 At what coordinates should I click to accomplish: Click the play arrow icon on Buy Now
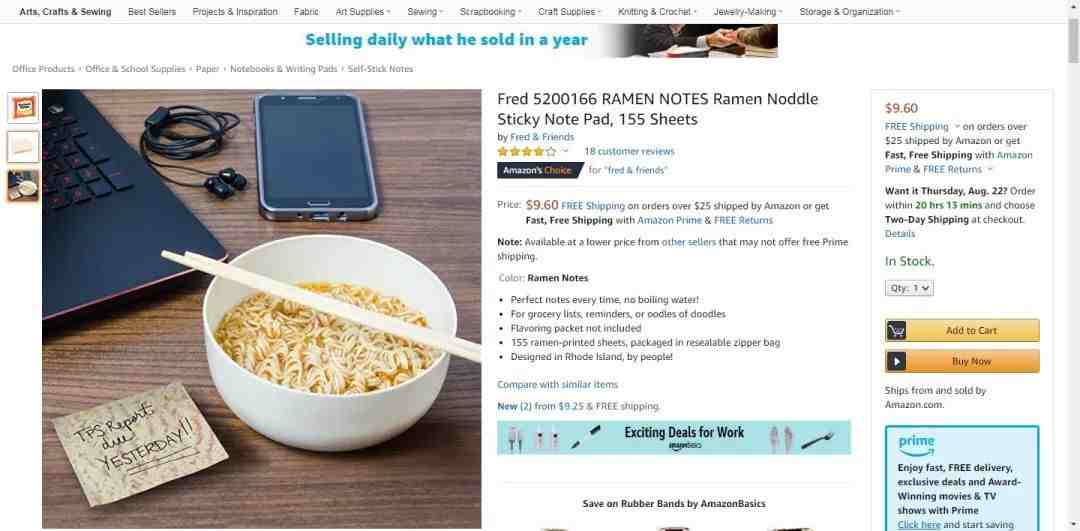click(896, 361)
